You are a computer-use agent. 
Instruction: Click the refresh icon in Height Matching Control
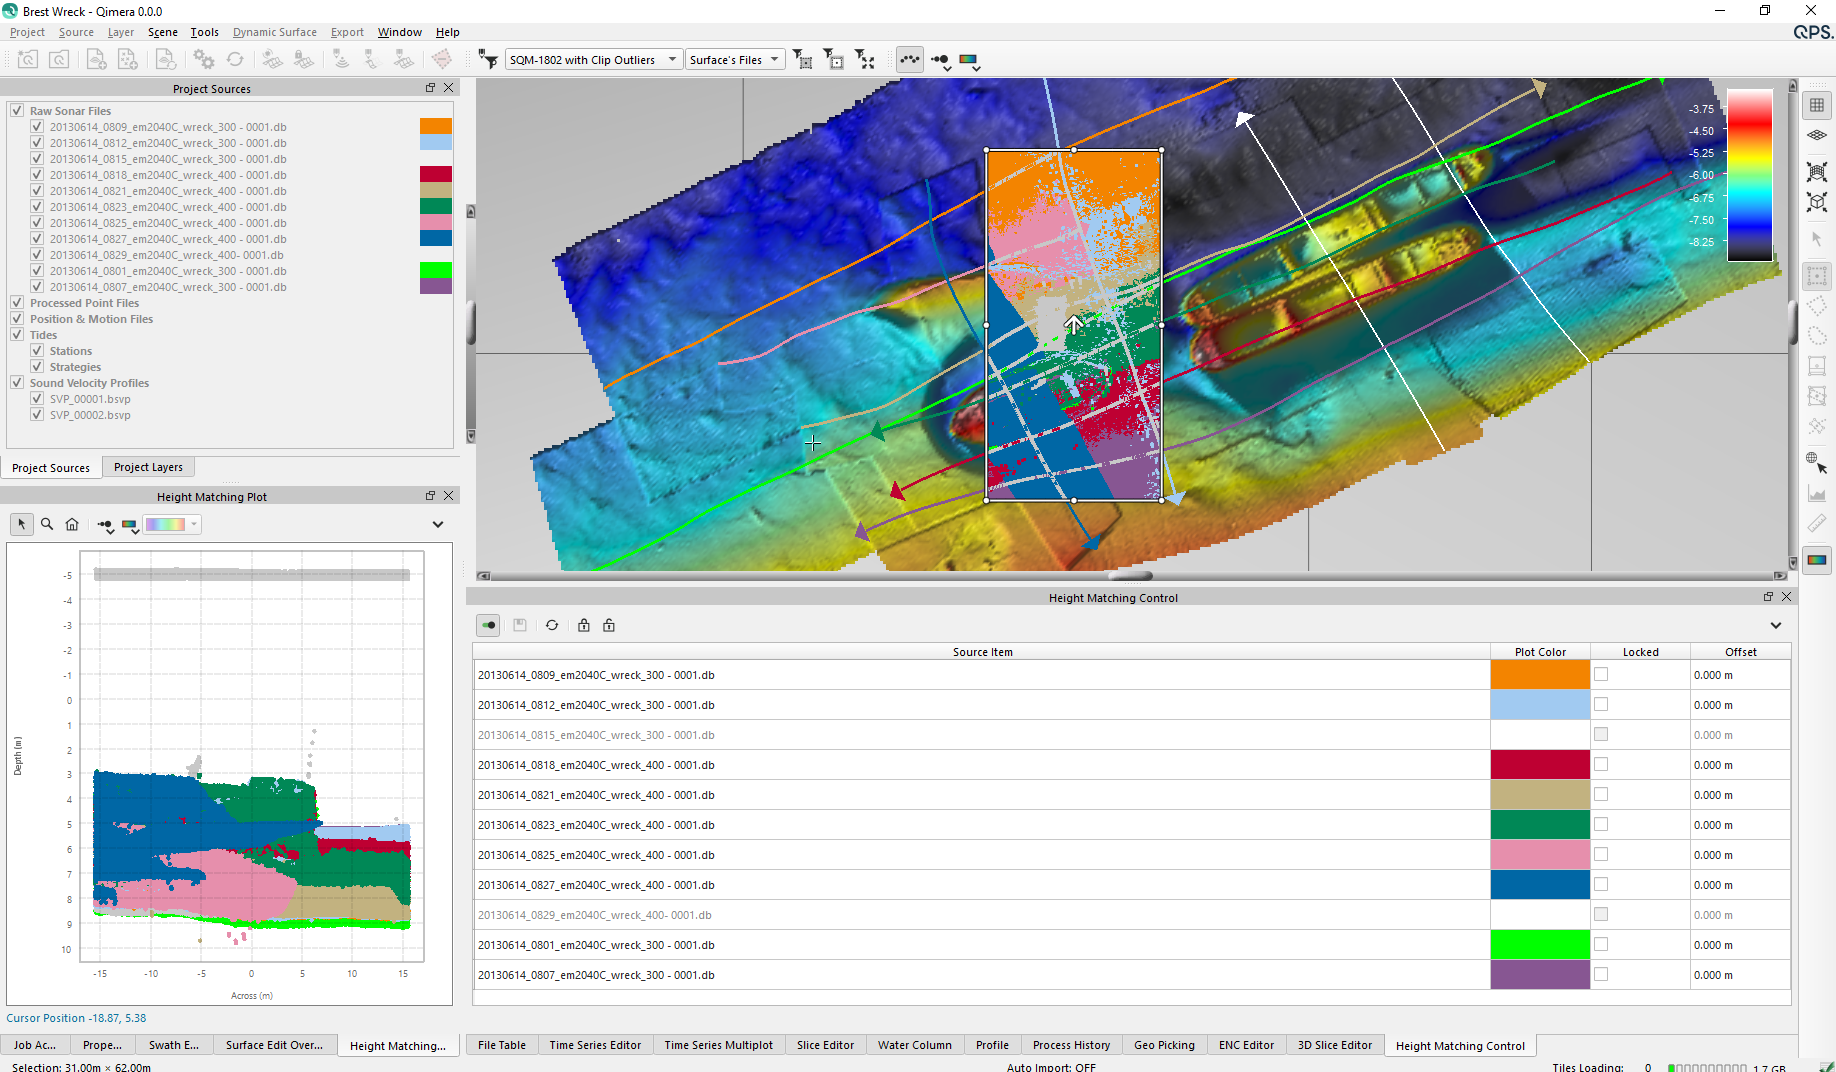(552, 625)
